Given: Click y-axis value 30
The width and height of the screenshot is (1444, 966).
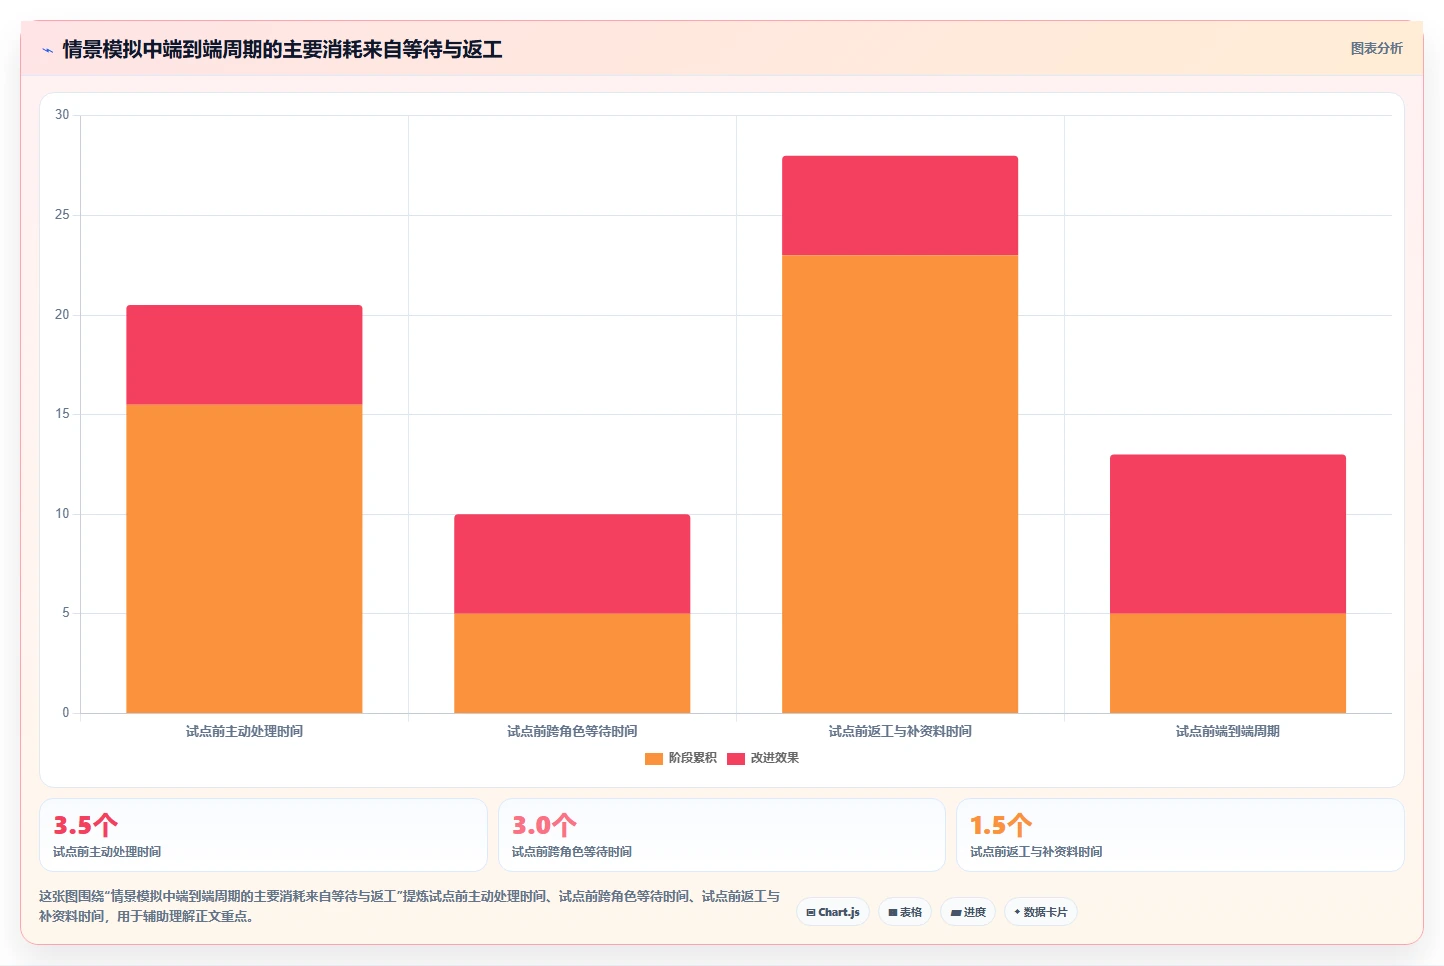Looking at the screenshot, I should pos(62,115).
